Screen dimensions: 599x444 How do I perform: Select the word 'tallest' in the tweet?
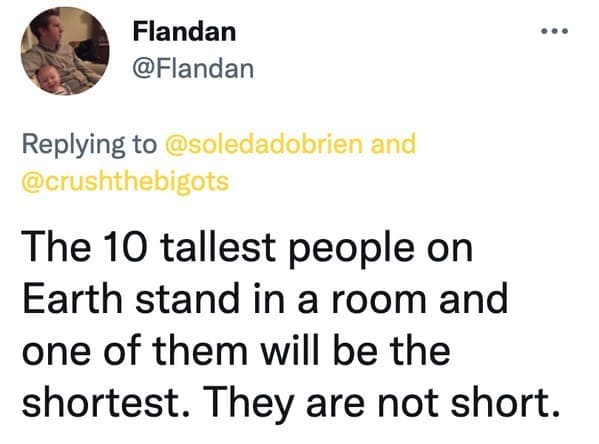tap(218, 247)
